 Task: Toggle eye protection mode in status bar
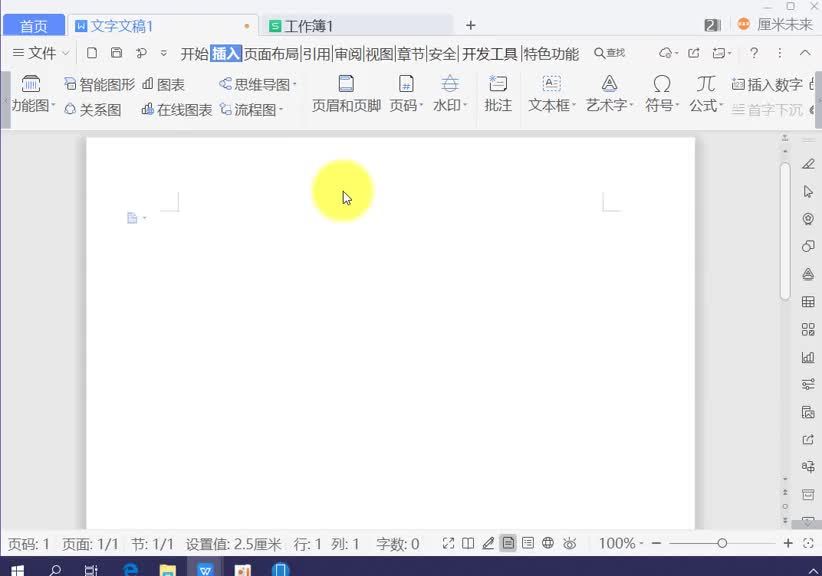570,543
